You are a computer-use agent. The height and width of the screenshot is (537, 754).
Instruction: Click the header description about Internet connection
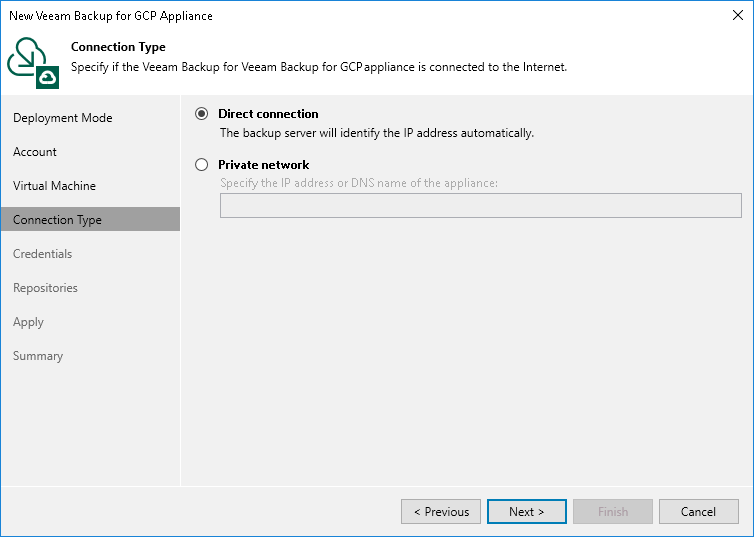[x=319, y=67]
